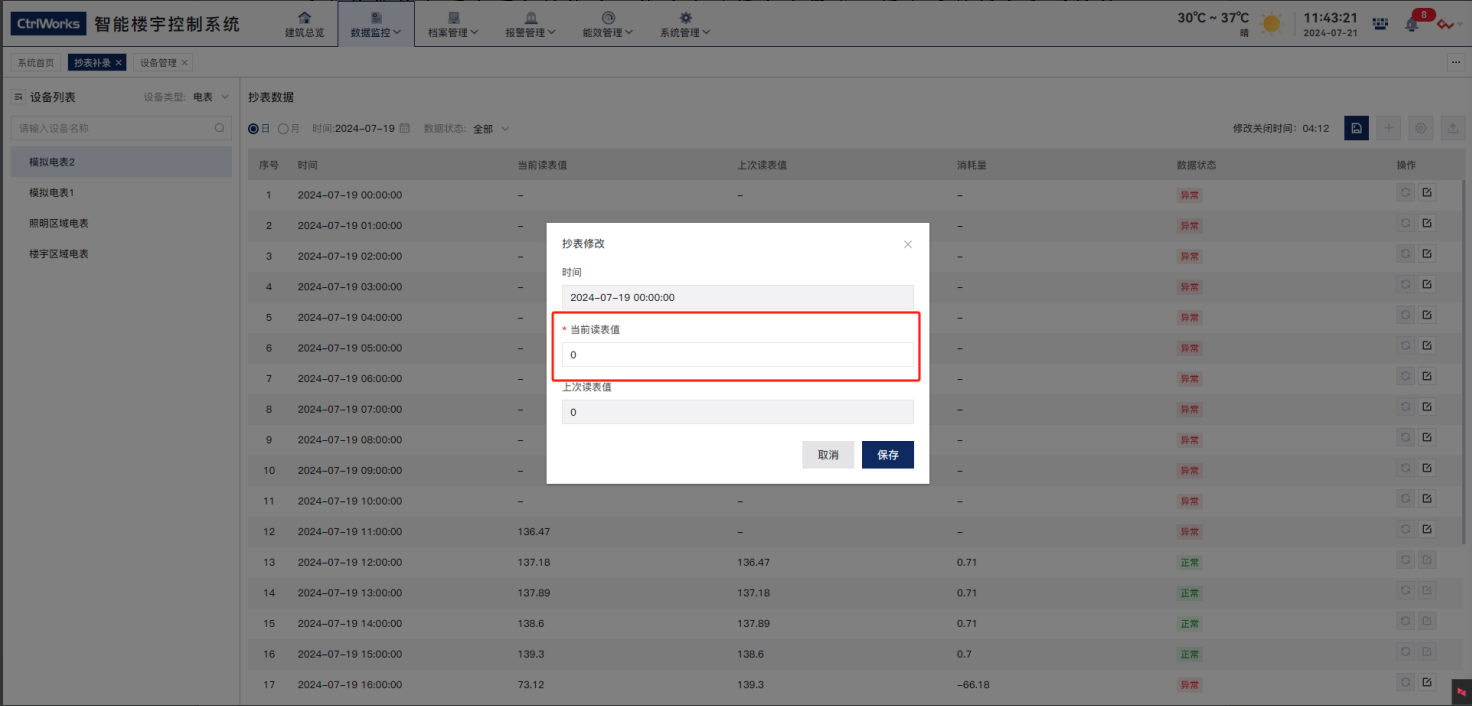Close the 抄表修改 dialog with X

tap(908, 244)
